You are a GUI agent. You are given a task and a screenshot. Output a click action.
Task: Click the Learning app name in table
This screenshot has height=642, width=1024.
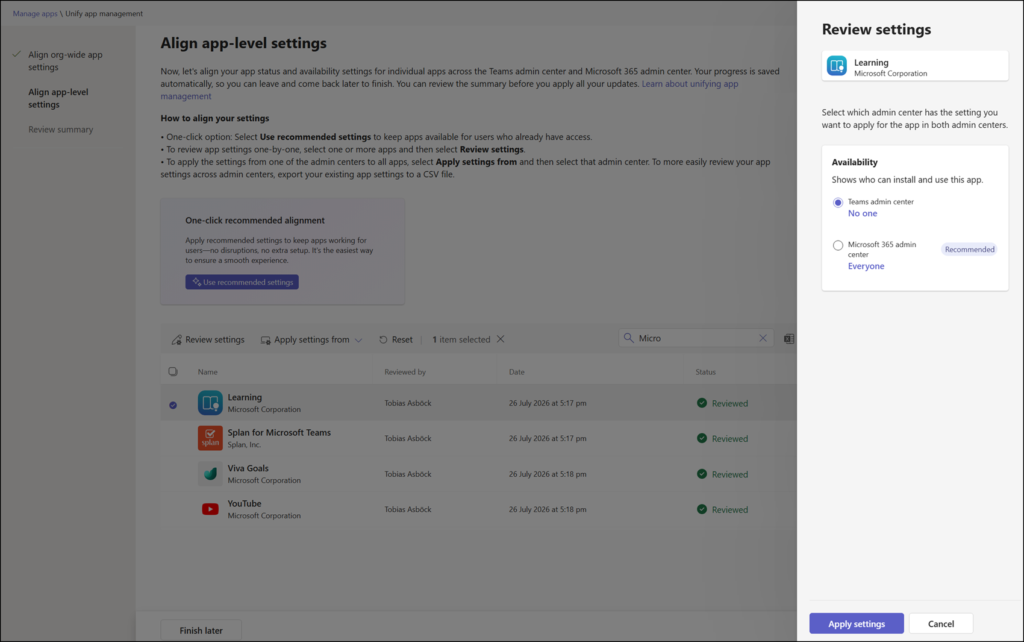click(x=244, y=397)
